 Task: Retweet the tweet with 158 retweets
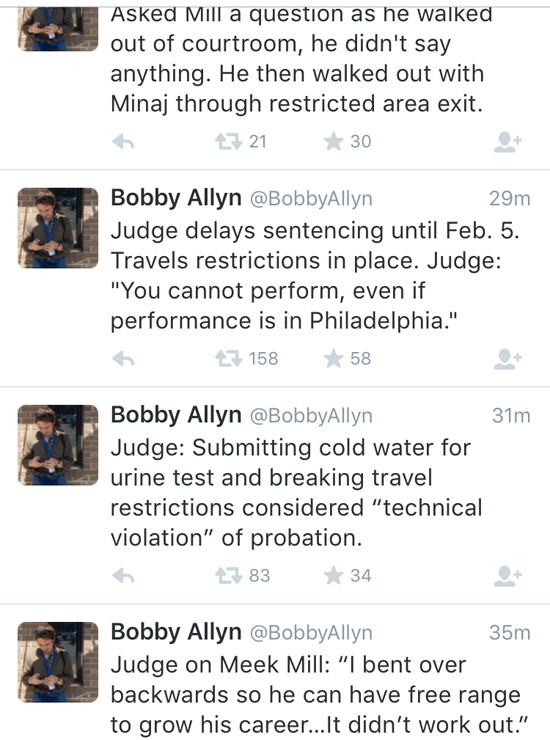[x=228, y=359]
